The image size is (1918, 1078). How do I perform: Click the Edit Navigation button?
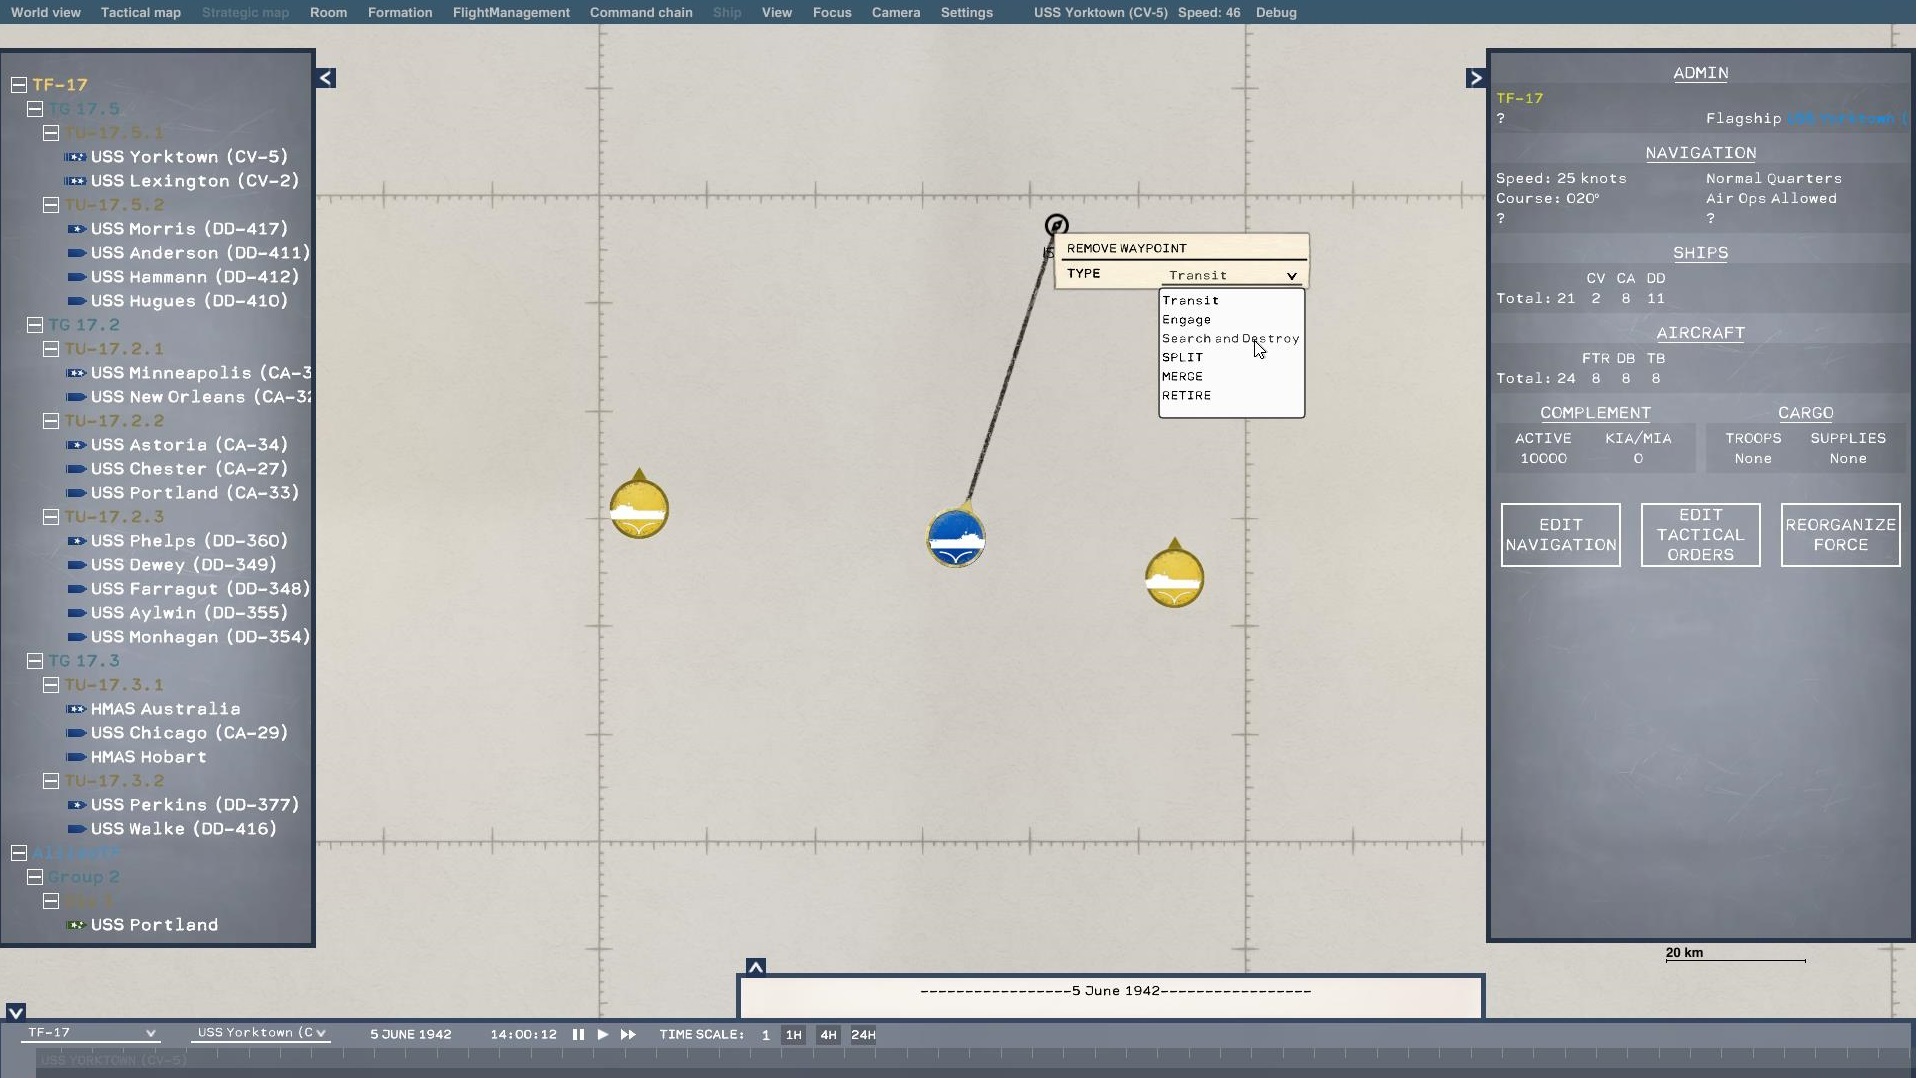pos(1560,535)
